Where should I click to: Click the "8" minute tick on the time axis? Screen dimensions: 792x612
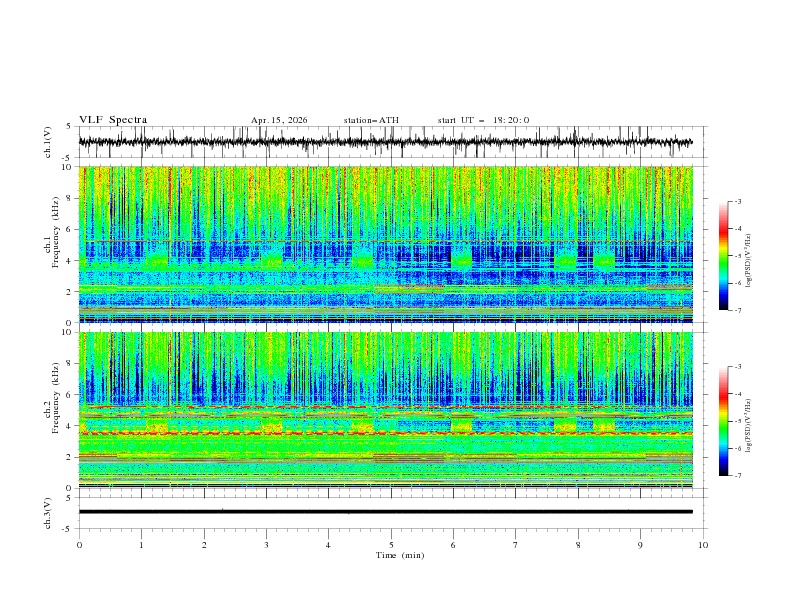click(x=578, y=545)
